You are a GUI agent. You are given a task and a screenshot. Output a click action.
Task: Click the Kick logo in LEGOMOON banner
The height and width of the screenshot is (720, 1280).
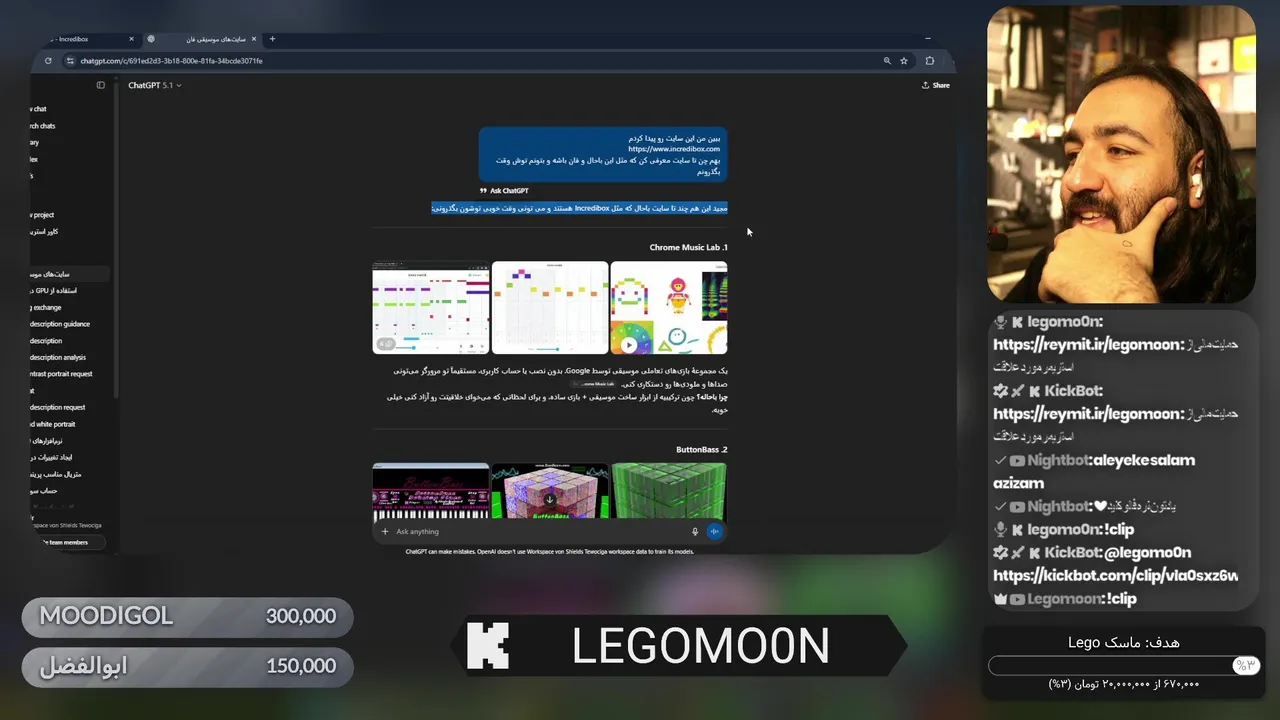(x=489, y=646)
